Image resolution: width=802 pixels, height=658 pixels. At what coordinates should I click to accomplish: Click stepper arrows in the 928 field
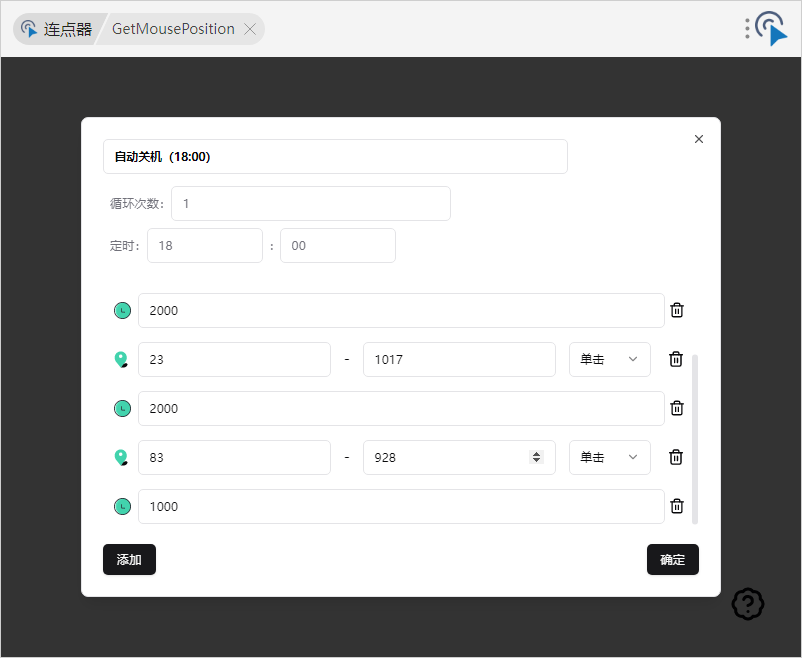coord(536,457)
